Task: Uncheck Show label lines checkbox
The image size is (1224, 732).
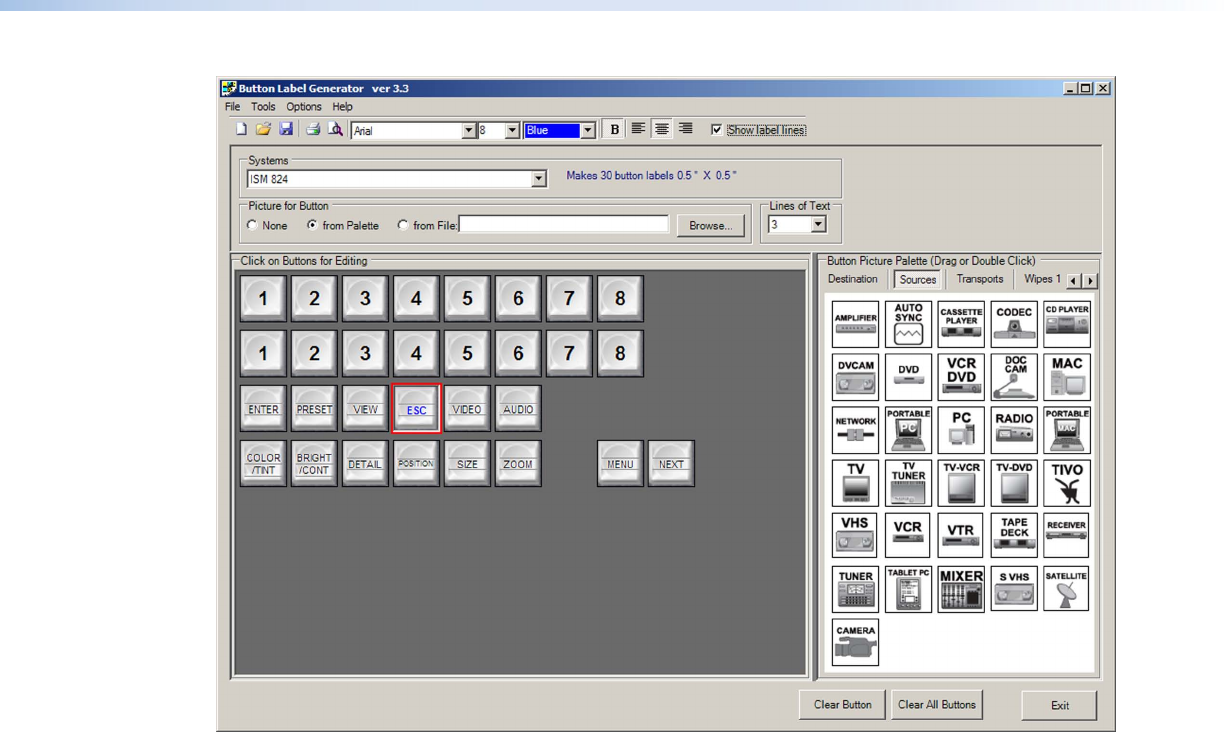Action: tap(716, 130)
